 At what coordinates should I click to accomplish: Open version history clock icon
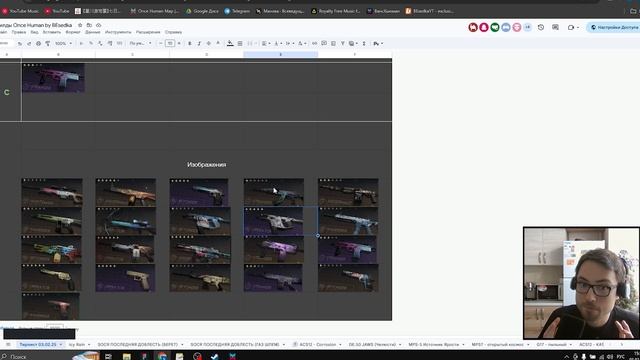pos(541,27)
